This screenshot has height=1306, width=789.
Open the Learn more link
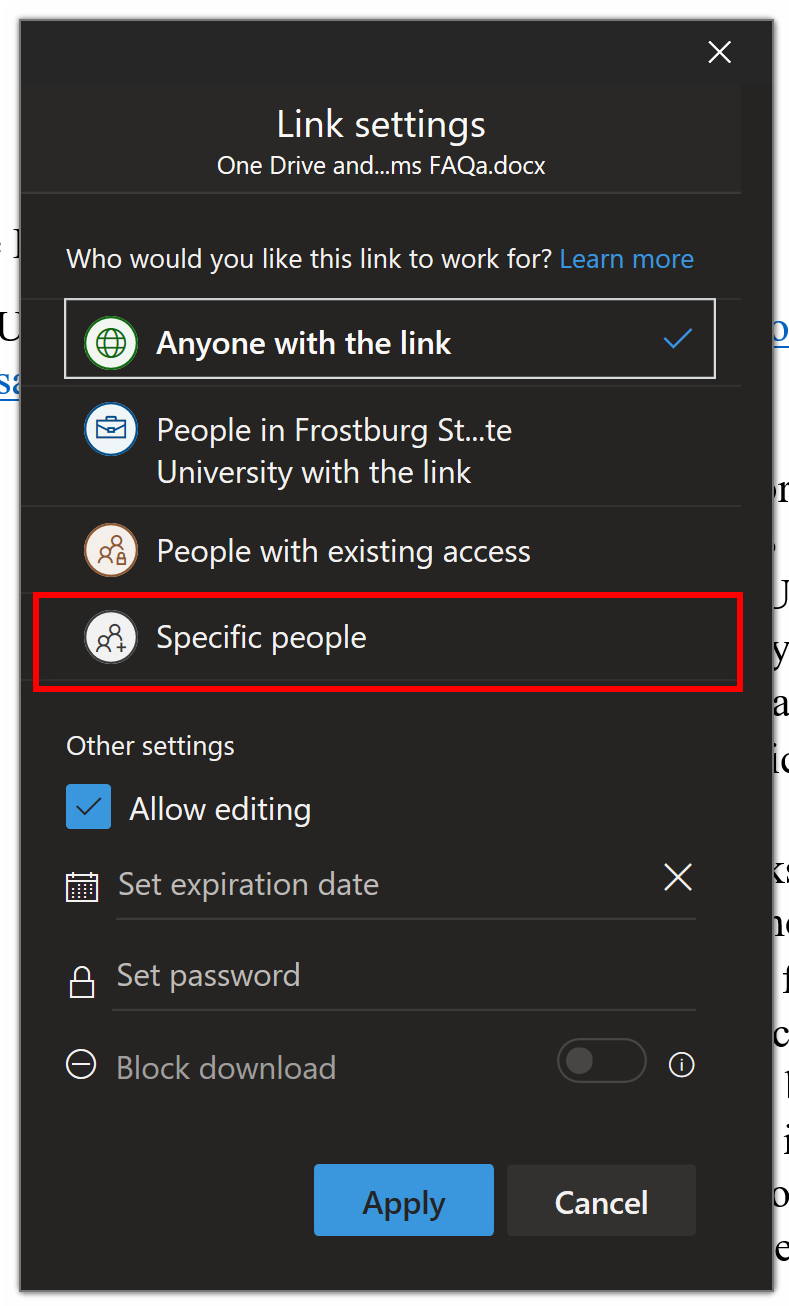(x=627, y=259)
